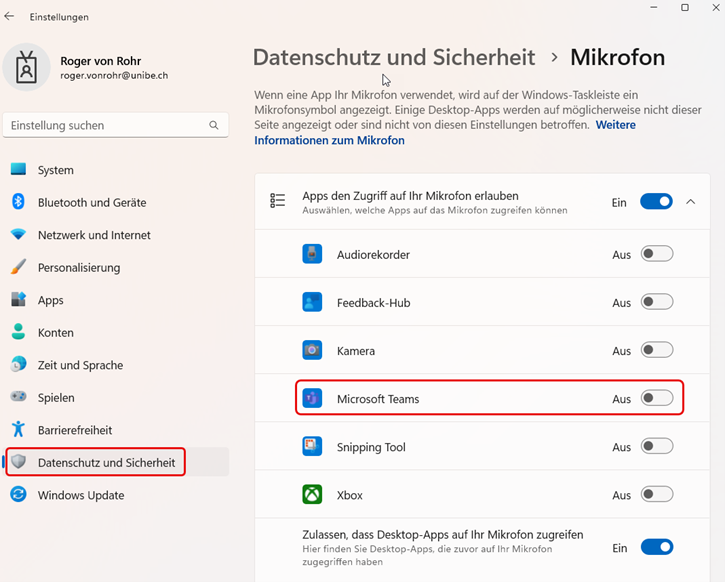Click Datenschutz und Sicherheit breadcrumb

tap(394, 57)
